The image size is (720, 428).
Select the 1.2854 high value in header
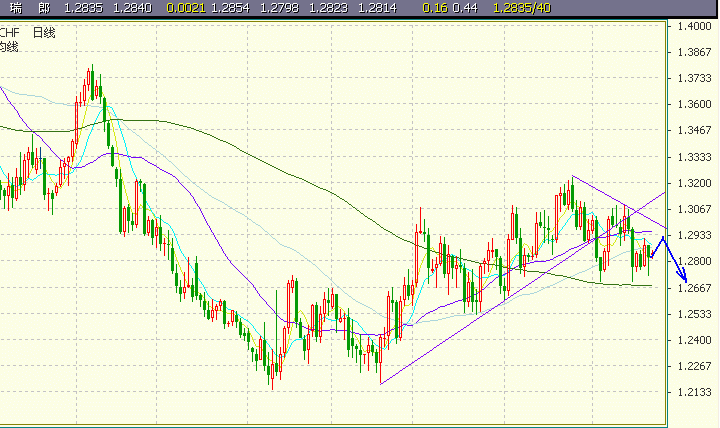[x=231, y=8]
